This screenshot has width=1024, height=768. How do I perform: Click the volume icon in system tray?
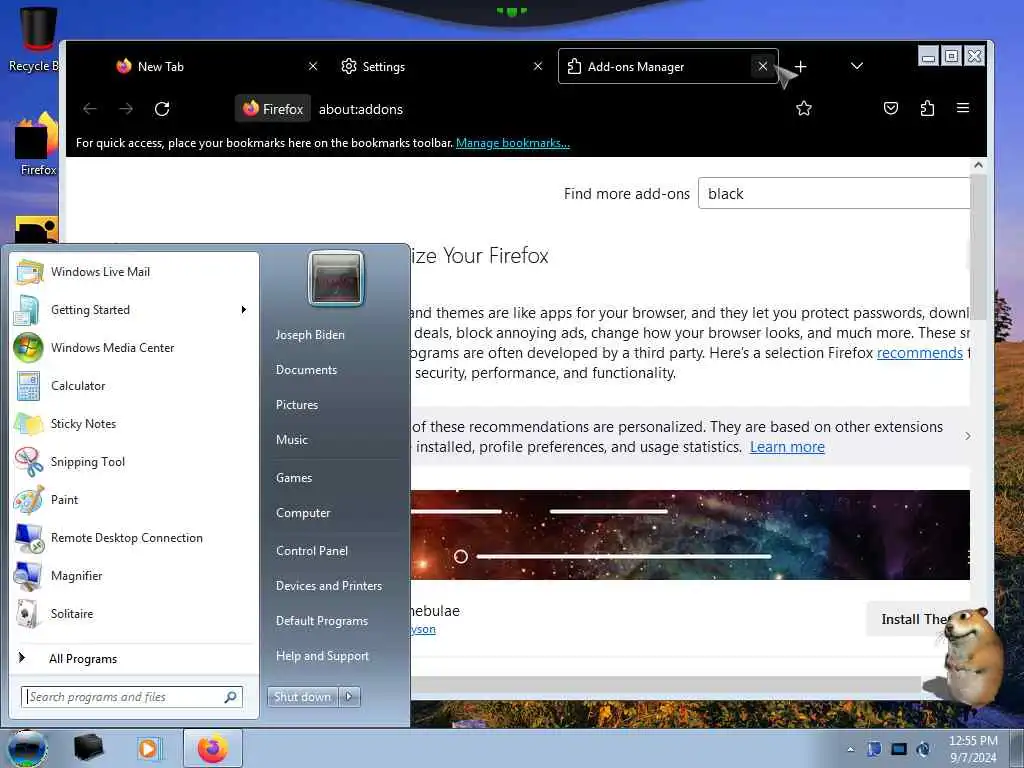tap(923, 749)
